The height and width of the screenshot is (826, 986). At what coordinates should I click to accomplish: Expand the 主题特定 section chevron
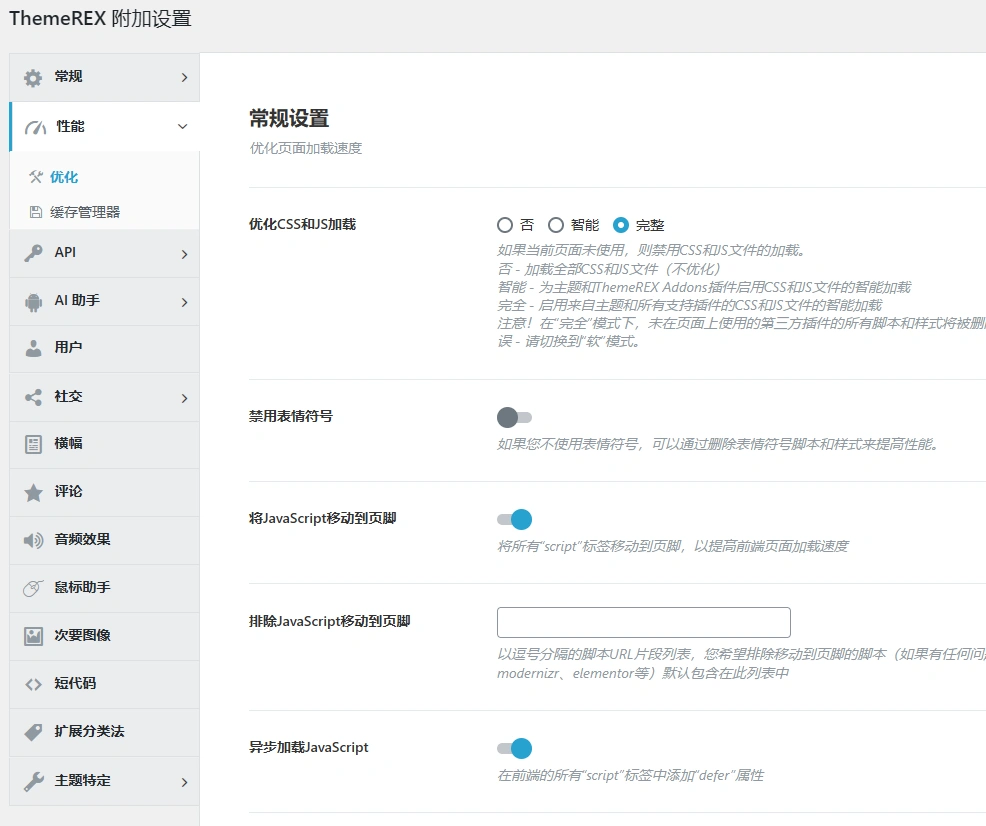[x=182, y=781]
